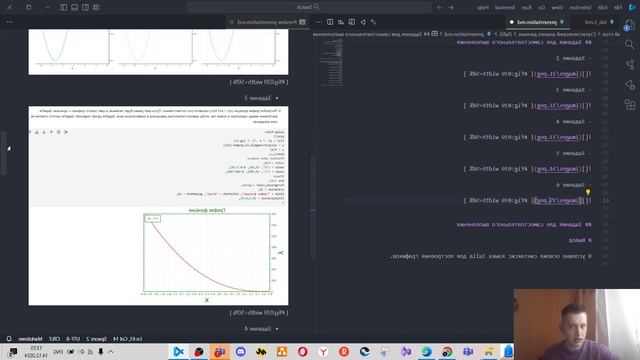Open Opera browser from the taskbar
Screen dimensions: 640x360
click(302, 351)
